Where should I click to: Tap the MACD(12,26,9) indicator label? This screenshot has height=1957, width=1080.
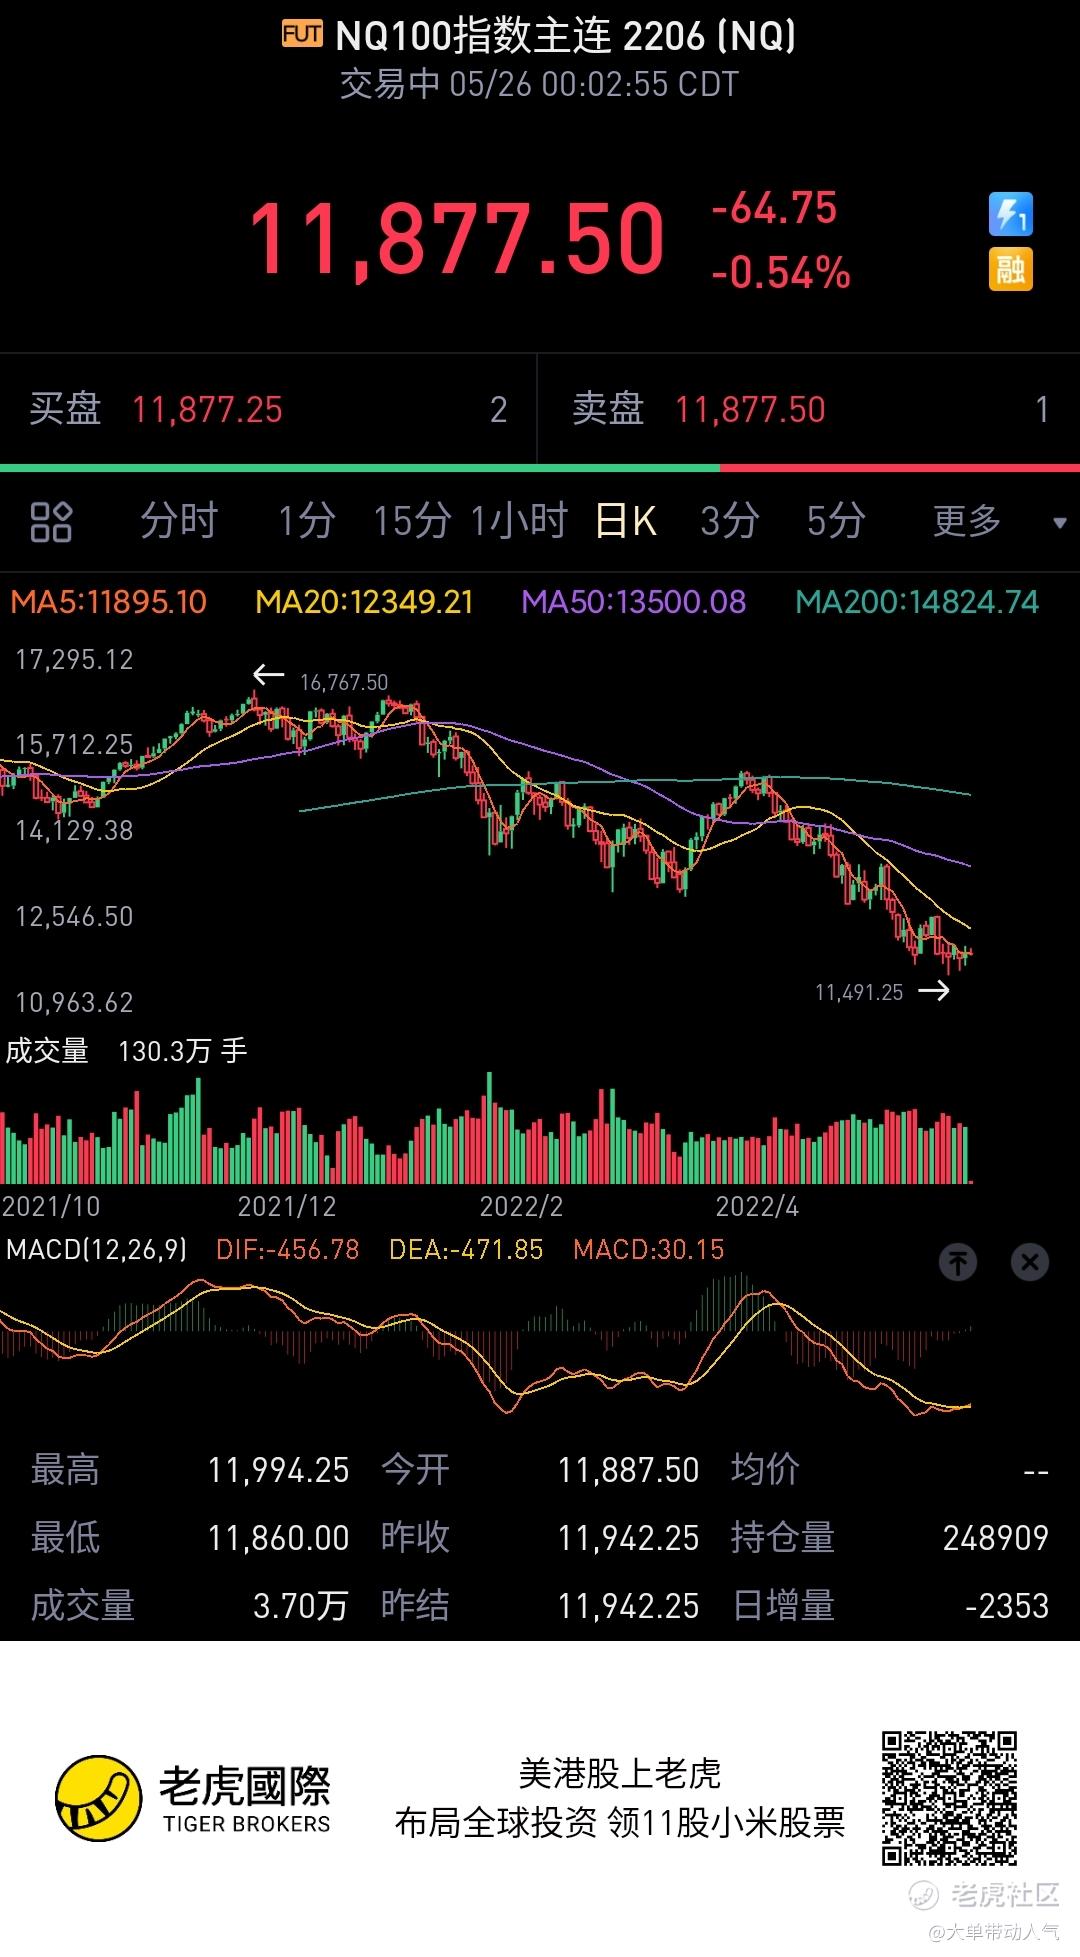point(96,1249)
